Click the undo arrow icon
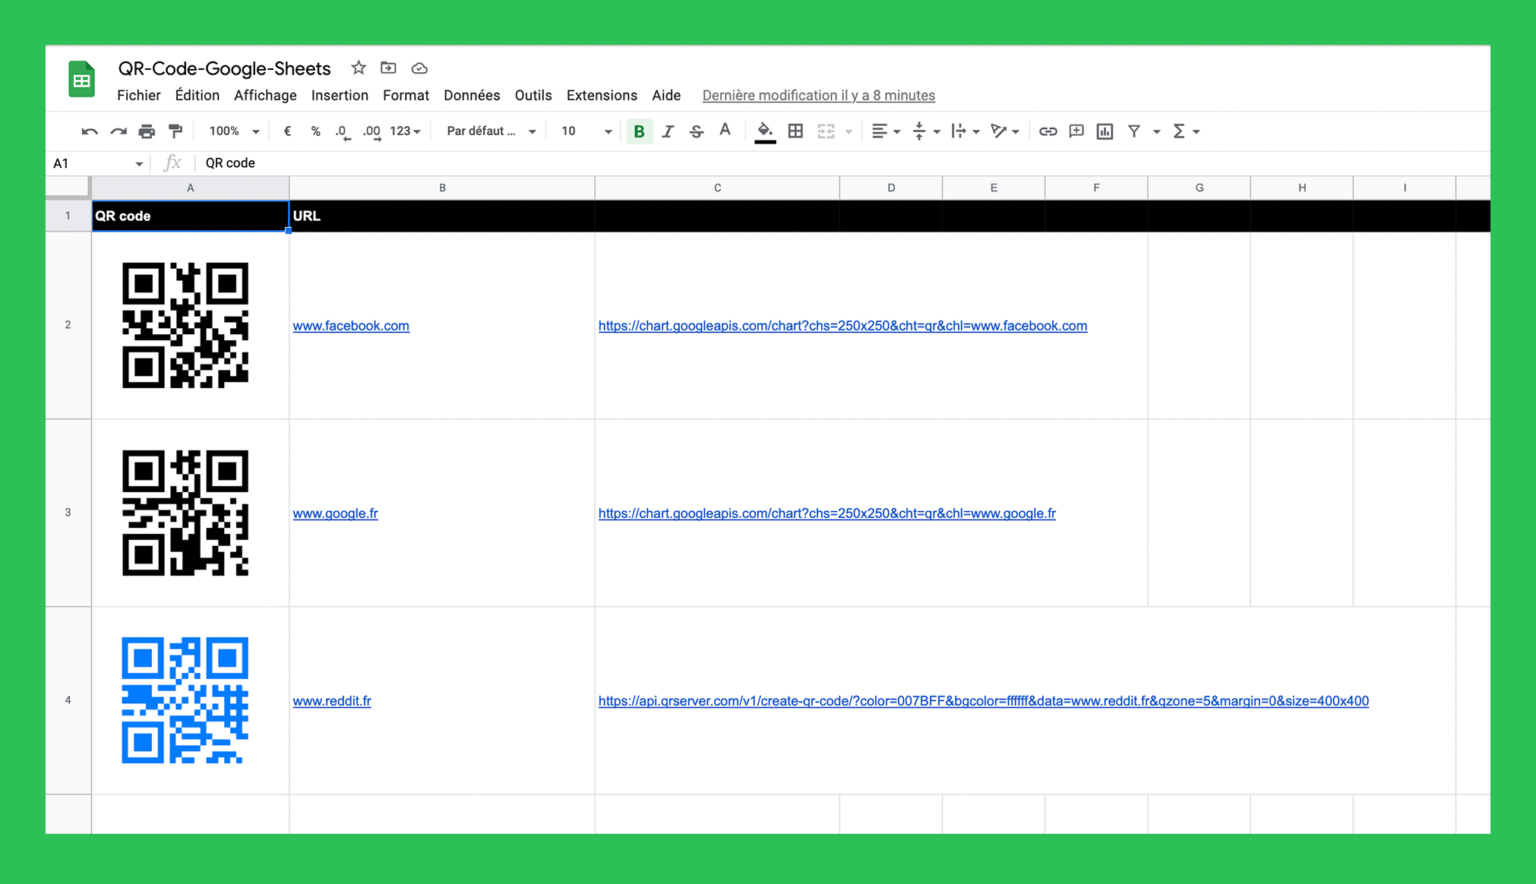The height and width of the screenshot is (884, 1536). coord(89,131)
